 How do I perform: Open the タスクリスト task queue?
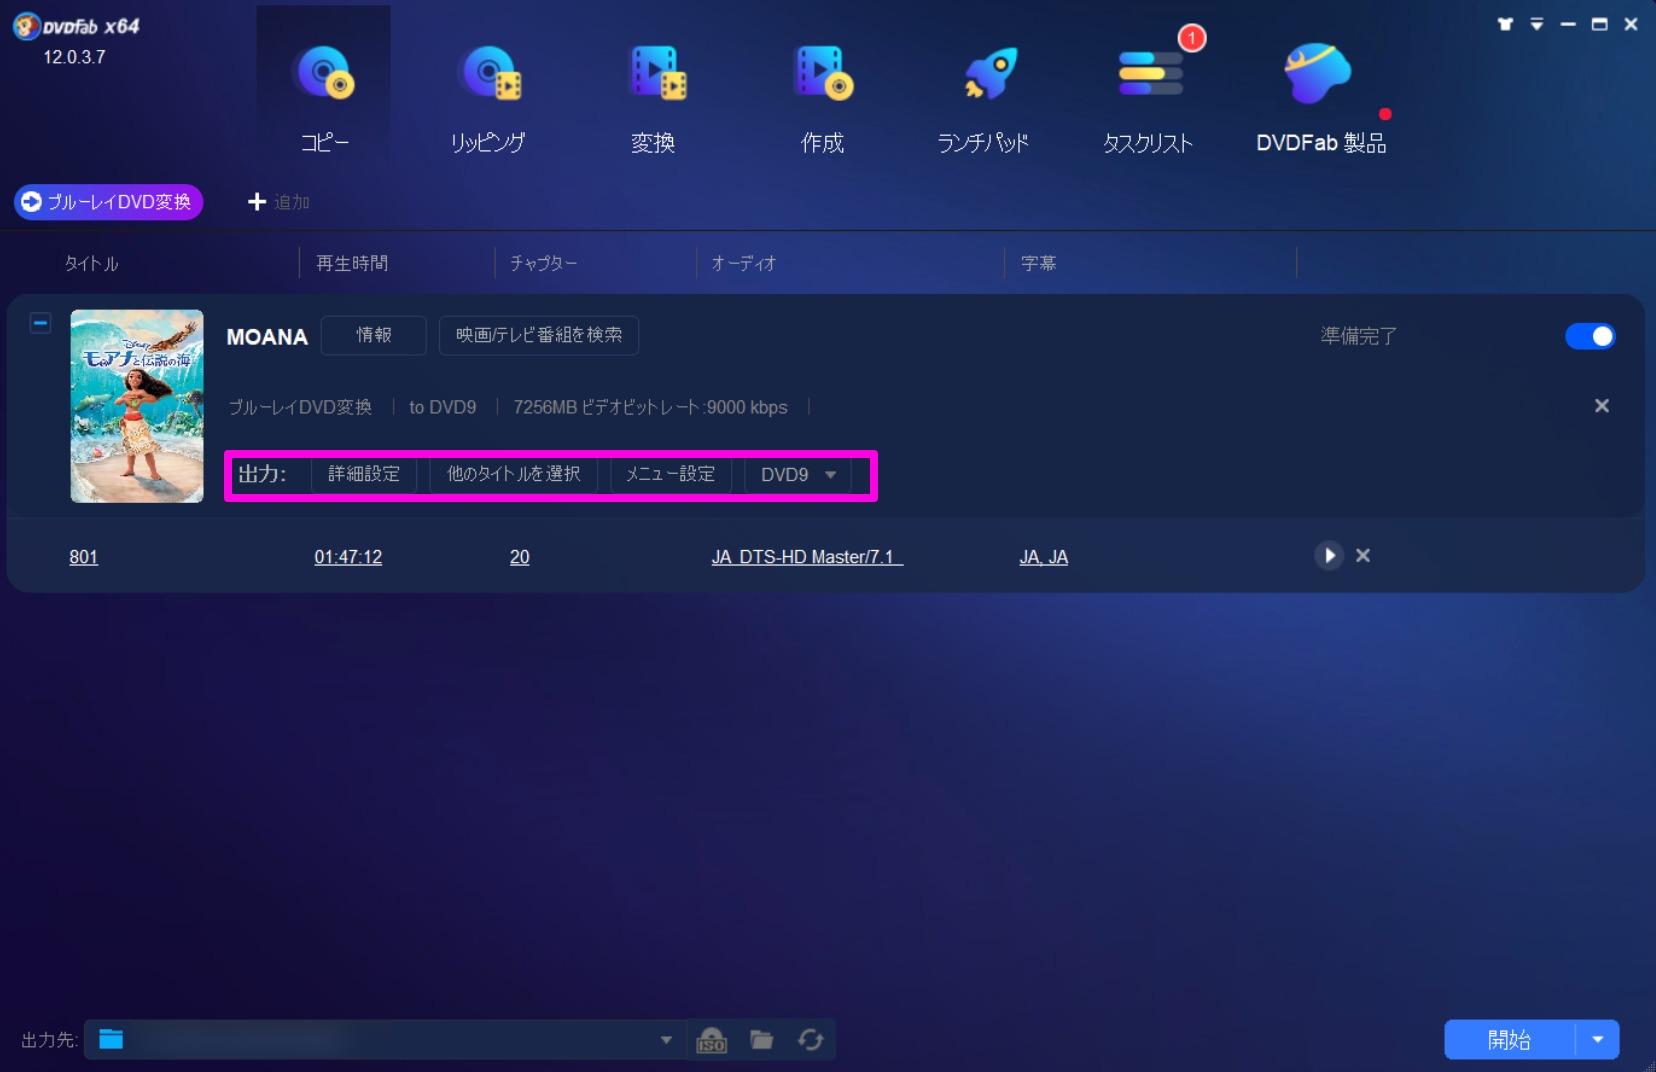coord(1149,92)
